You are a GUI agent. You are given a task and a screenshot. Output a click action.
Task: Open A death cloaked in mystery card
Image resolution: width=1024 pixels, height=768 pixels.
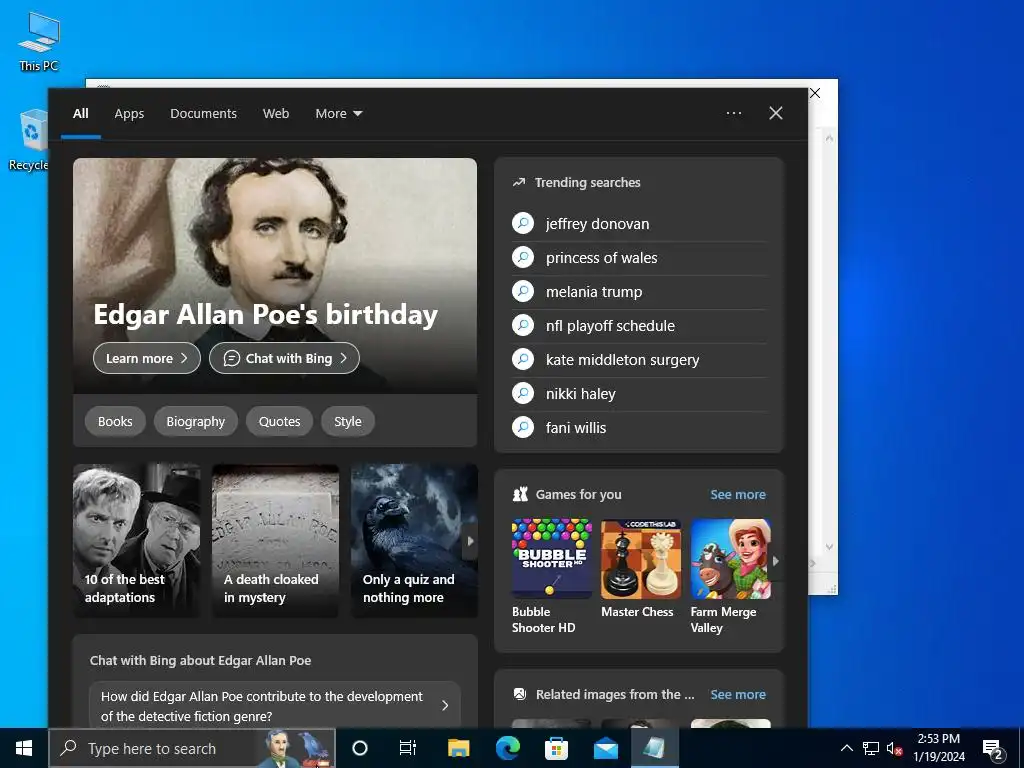[276, 541]
